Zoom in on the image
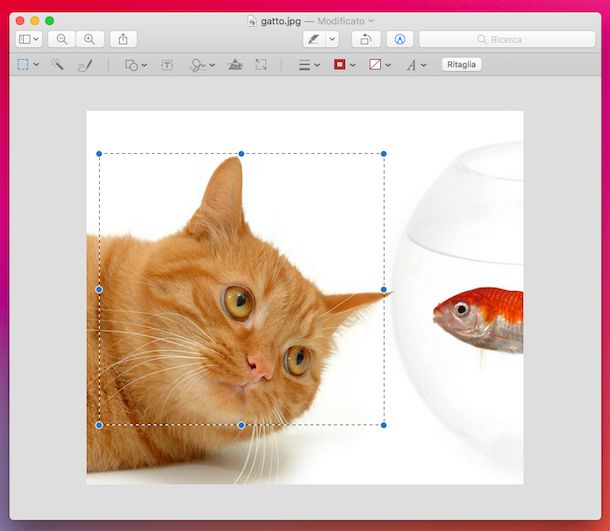This screenshot has width=610, height=531. tap(90, 39)
